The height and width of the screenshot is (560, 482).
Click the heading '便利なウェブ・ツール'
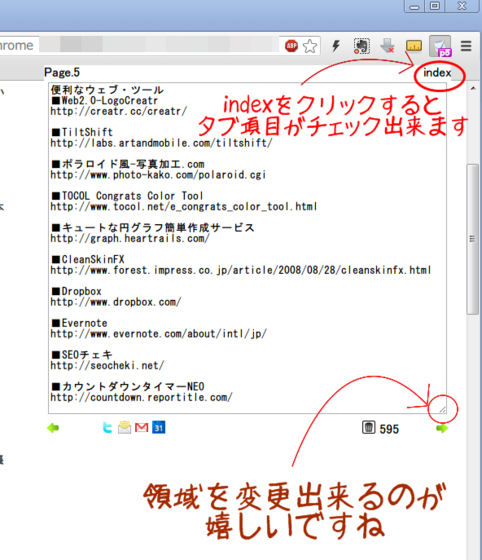coord(107,90)
